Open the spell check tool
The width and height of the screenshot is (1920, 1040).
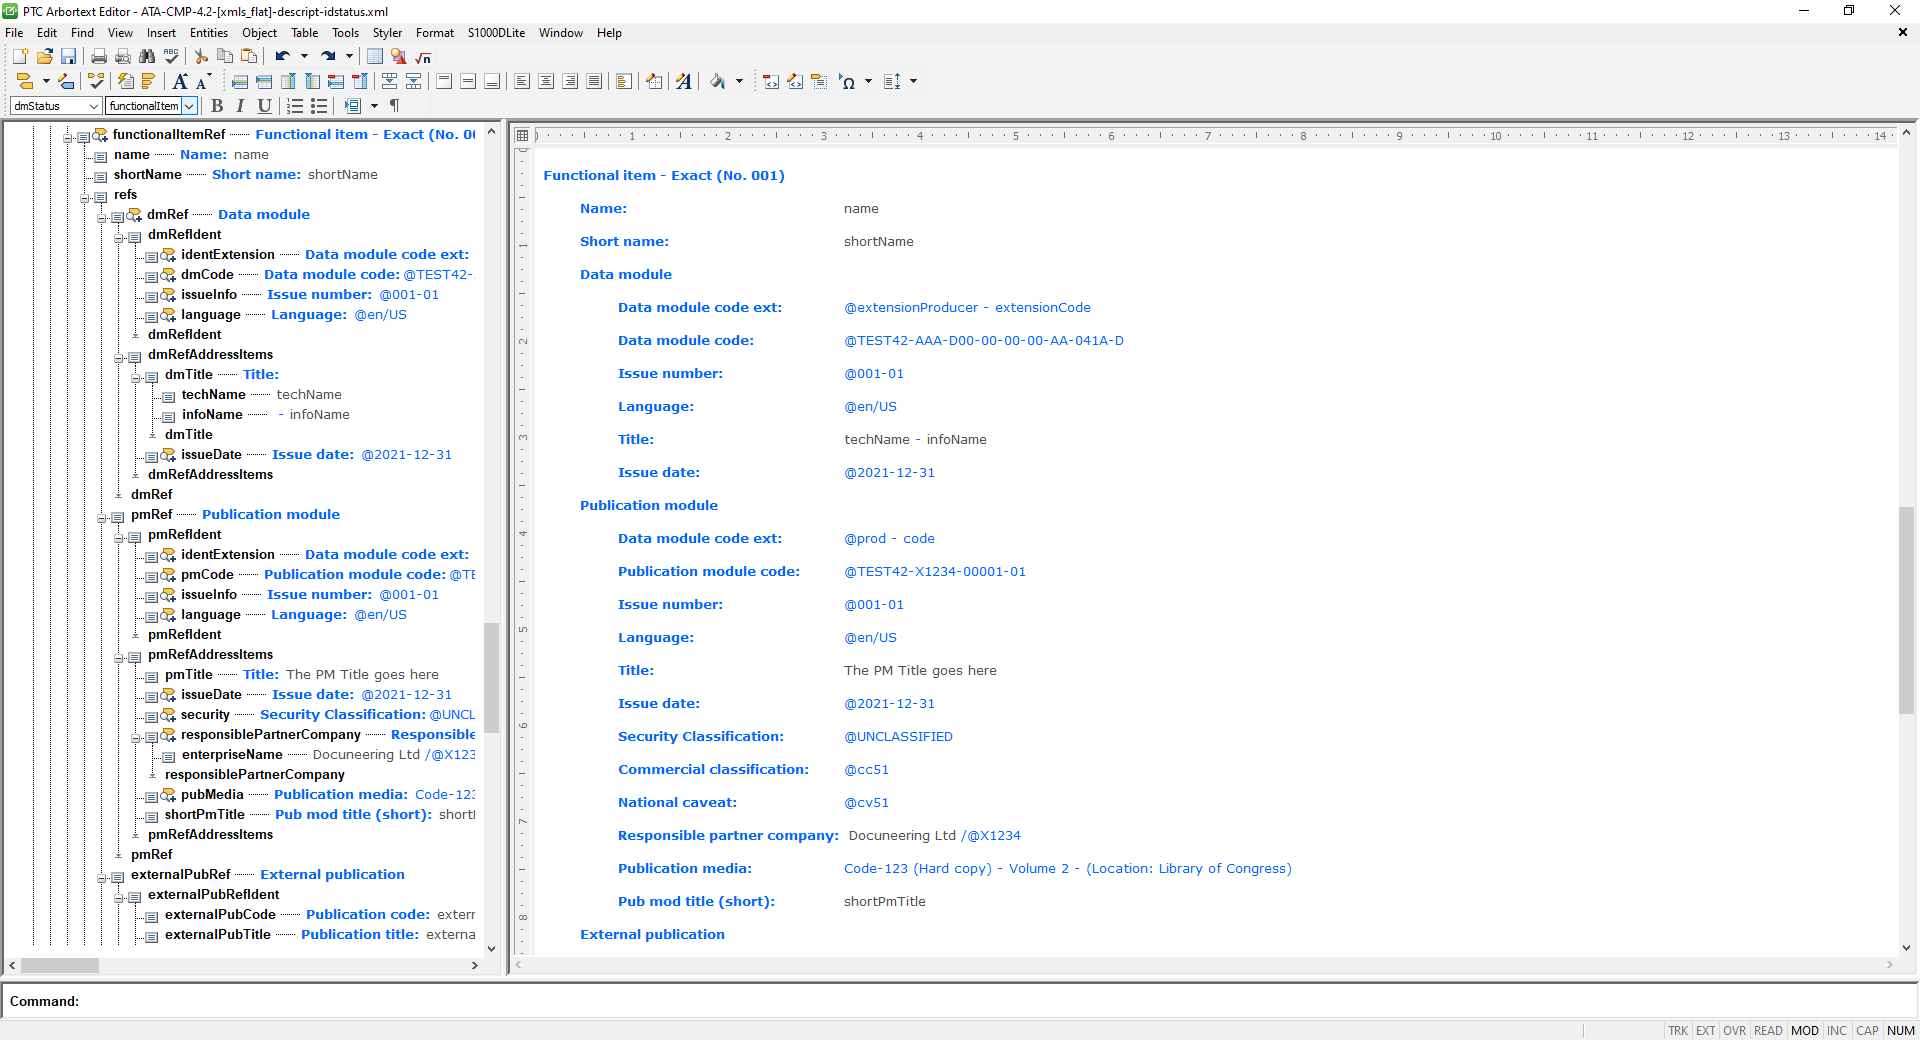[171, 56]
